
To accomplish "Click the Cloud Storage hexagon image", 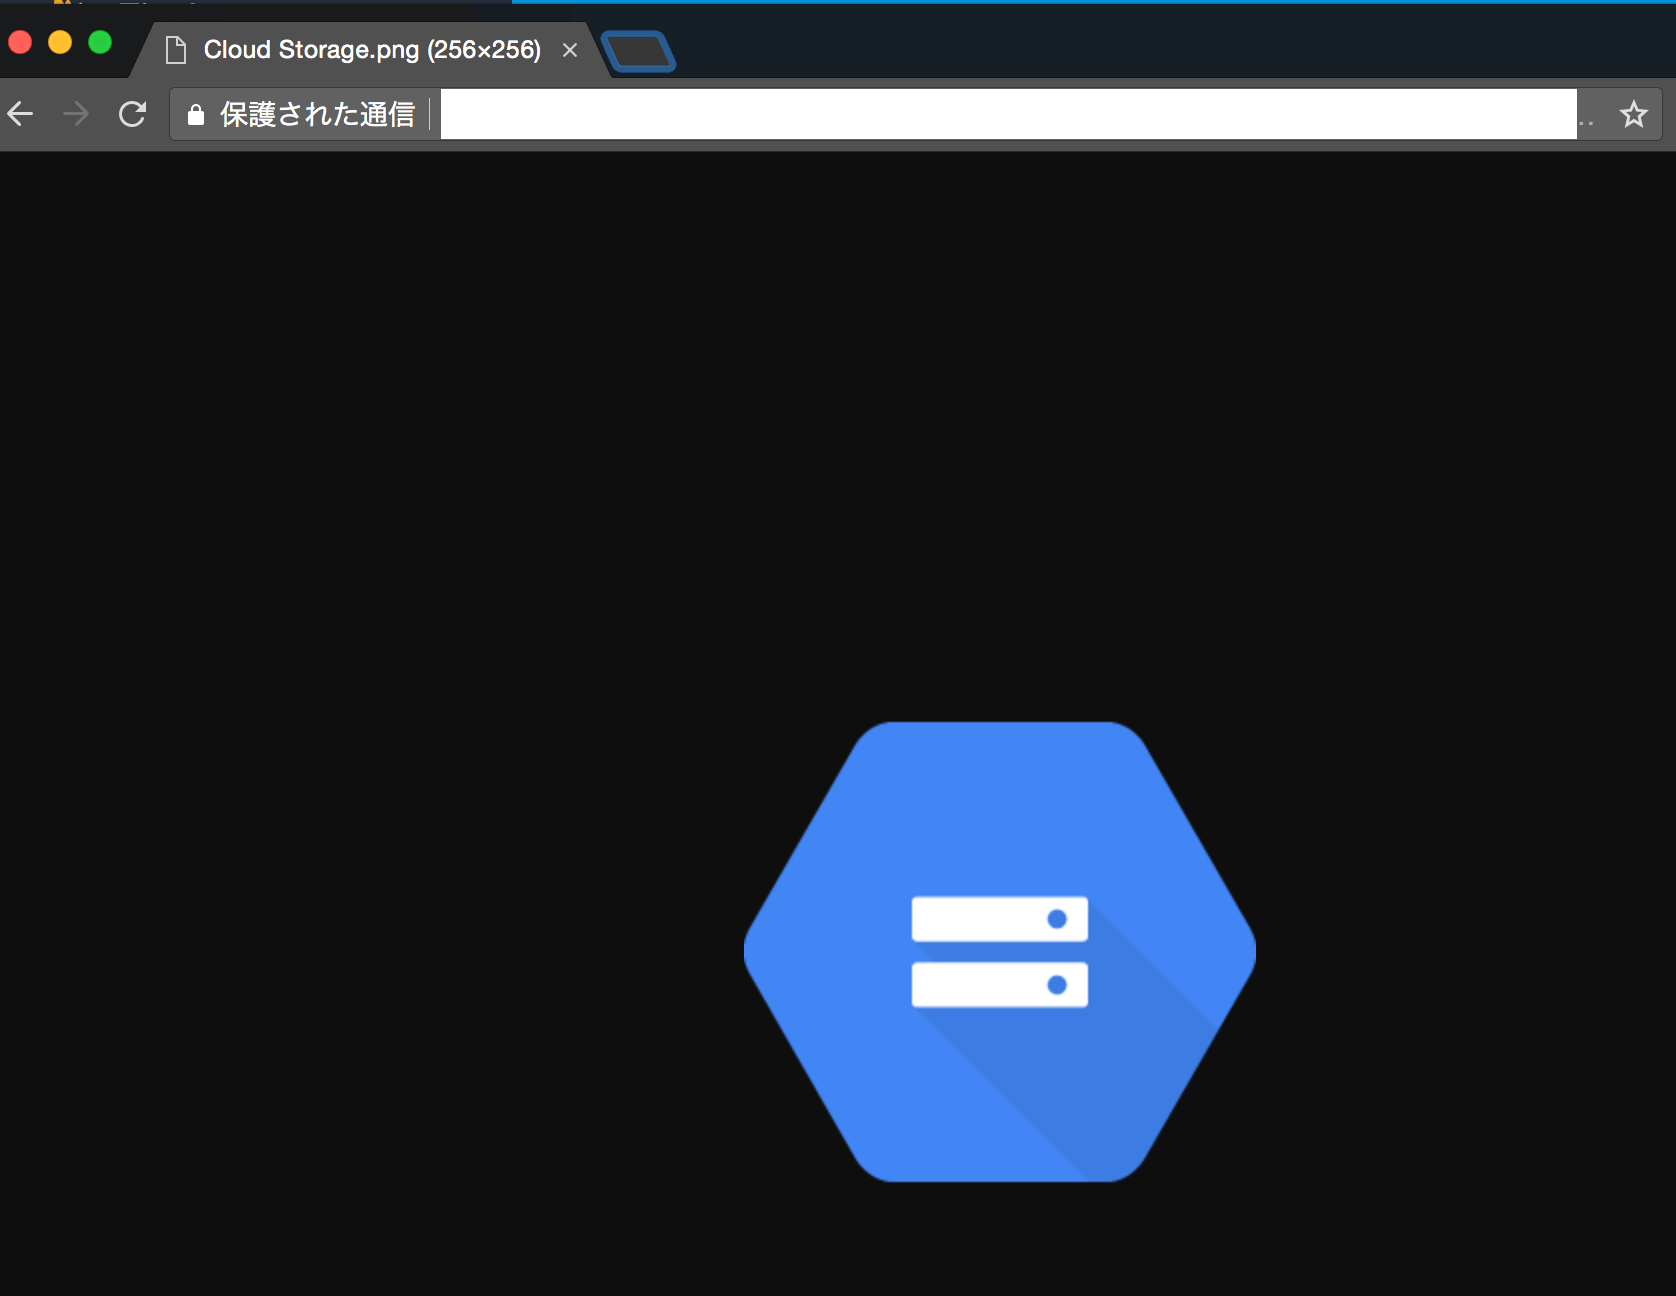I will 1000,952.
